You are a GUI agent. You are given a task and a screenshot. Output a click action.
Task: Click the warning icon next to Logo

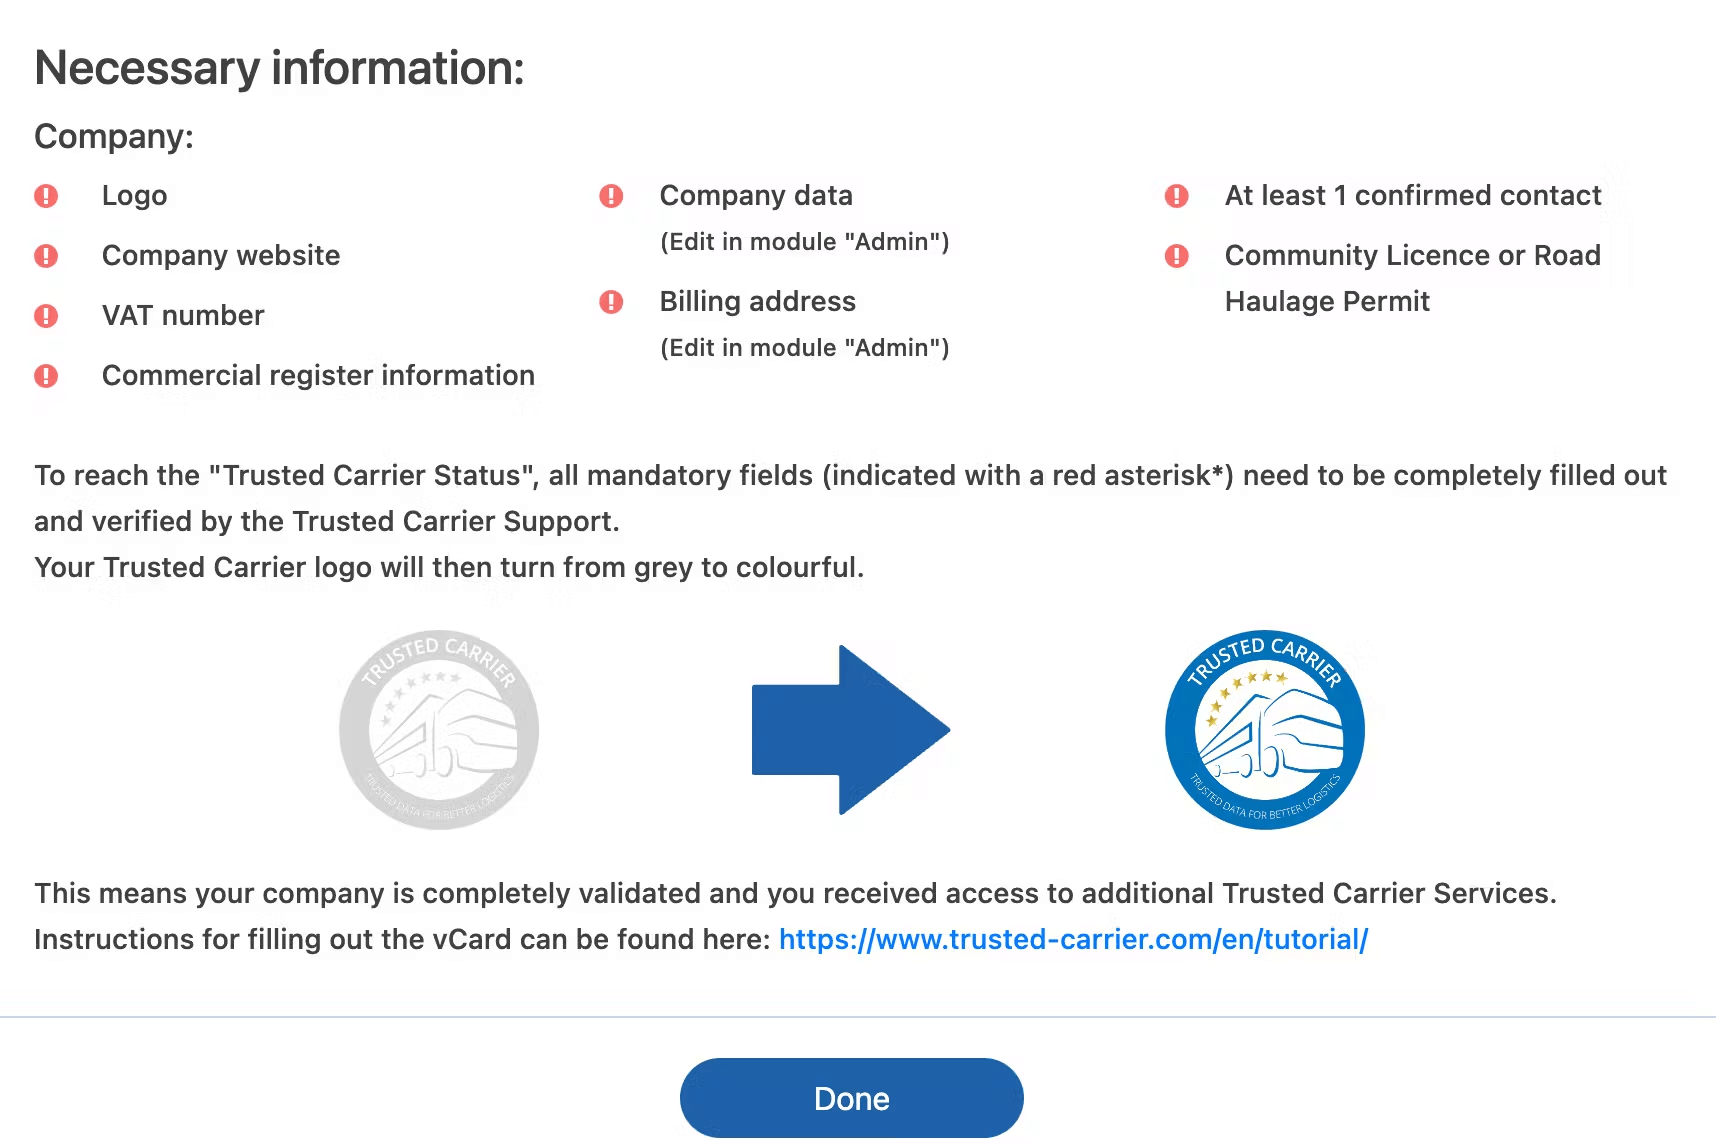(45, 196)
